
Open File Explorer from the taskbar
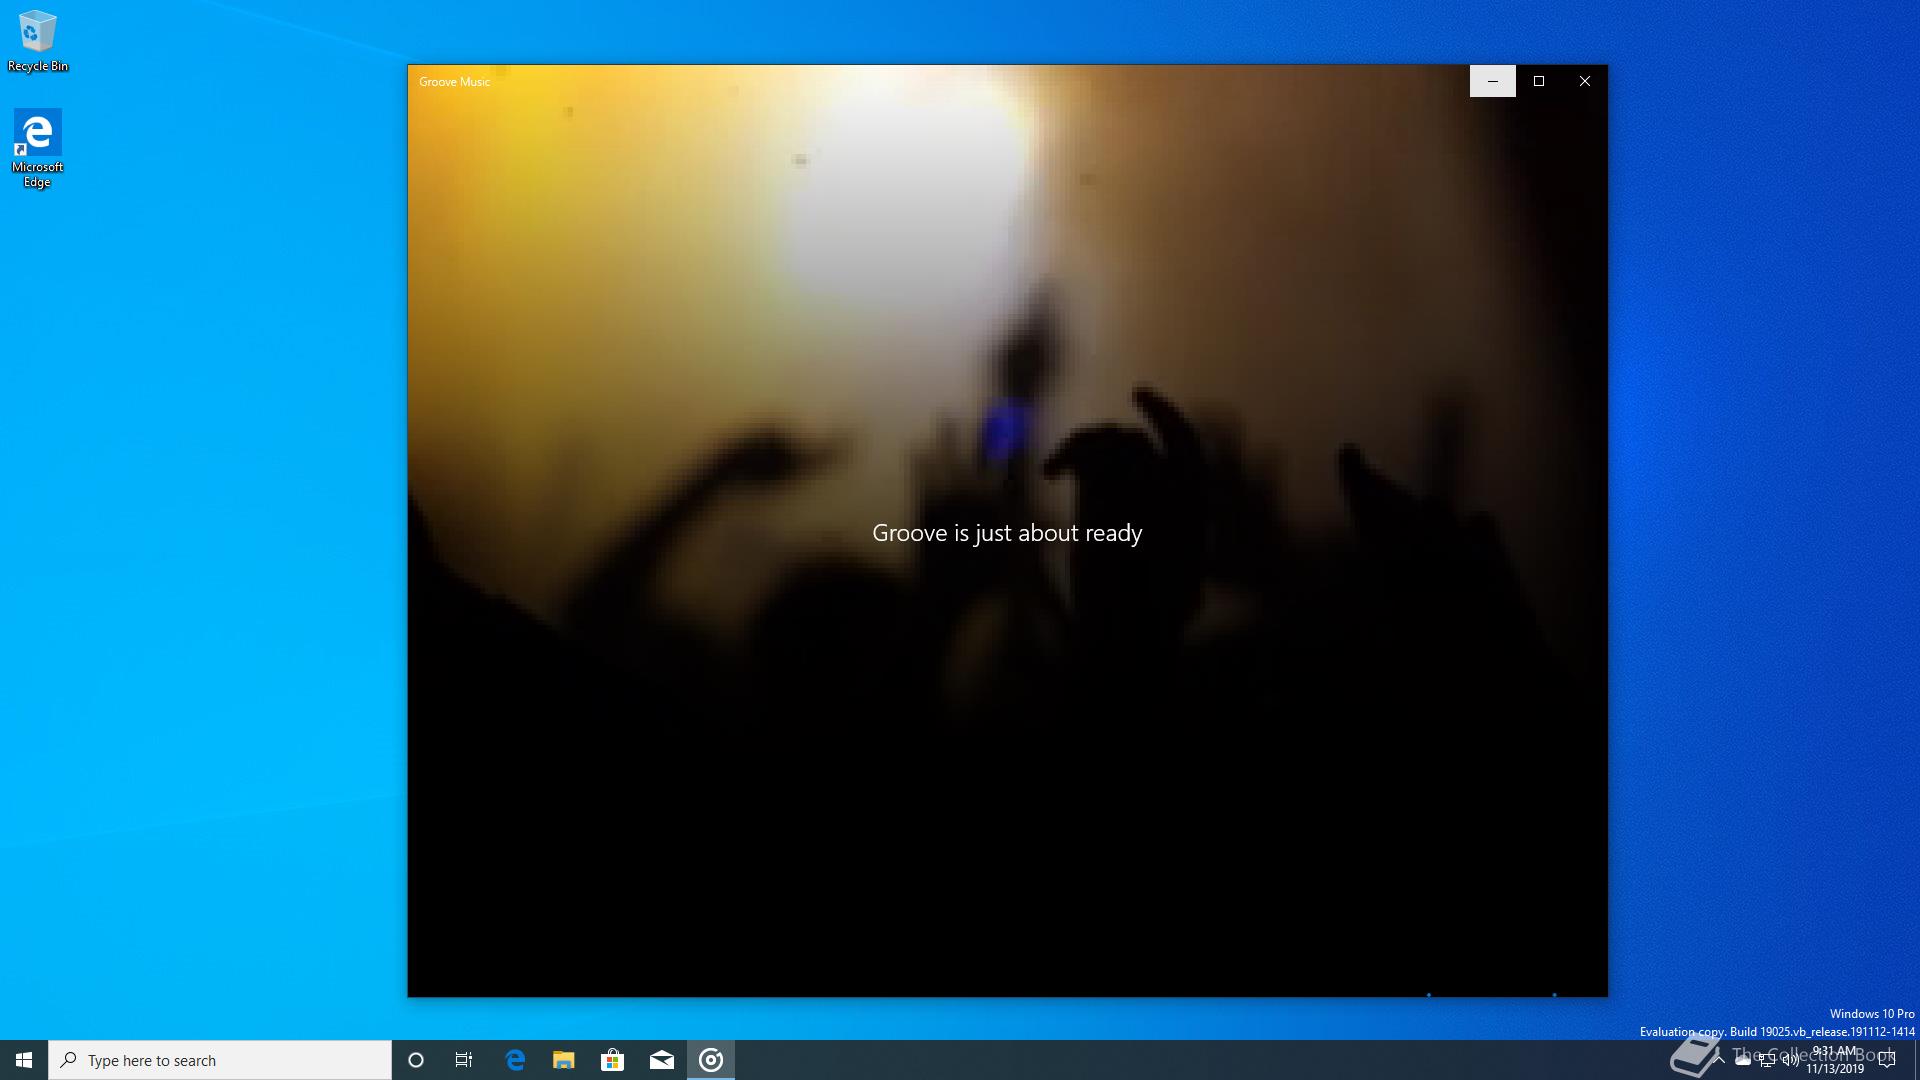point(564,1060)
